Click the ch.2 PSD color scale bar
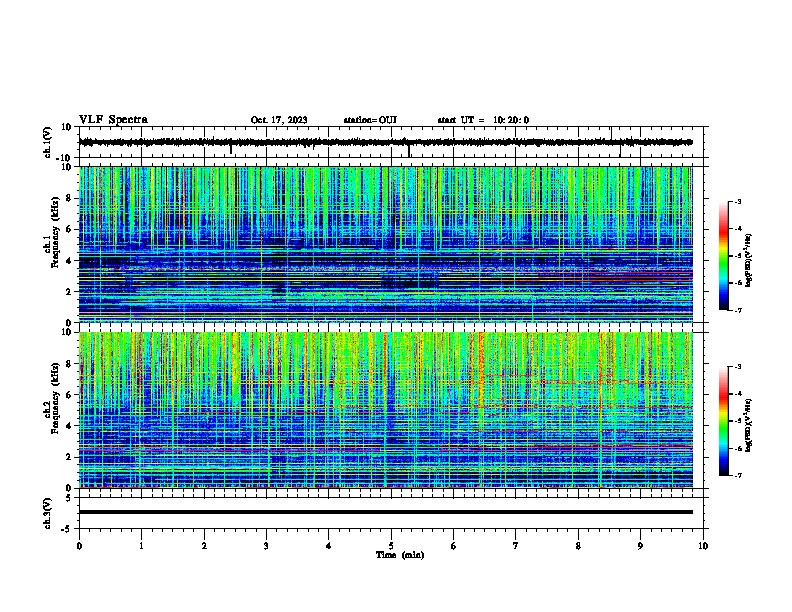 (x=724, y=421)
